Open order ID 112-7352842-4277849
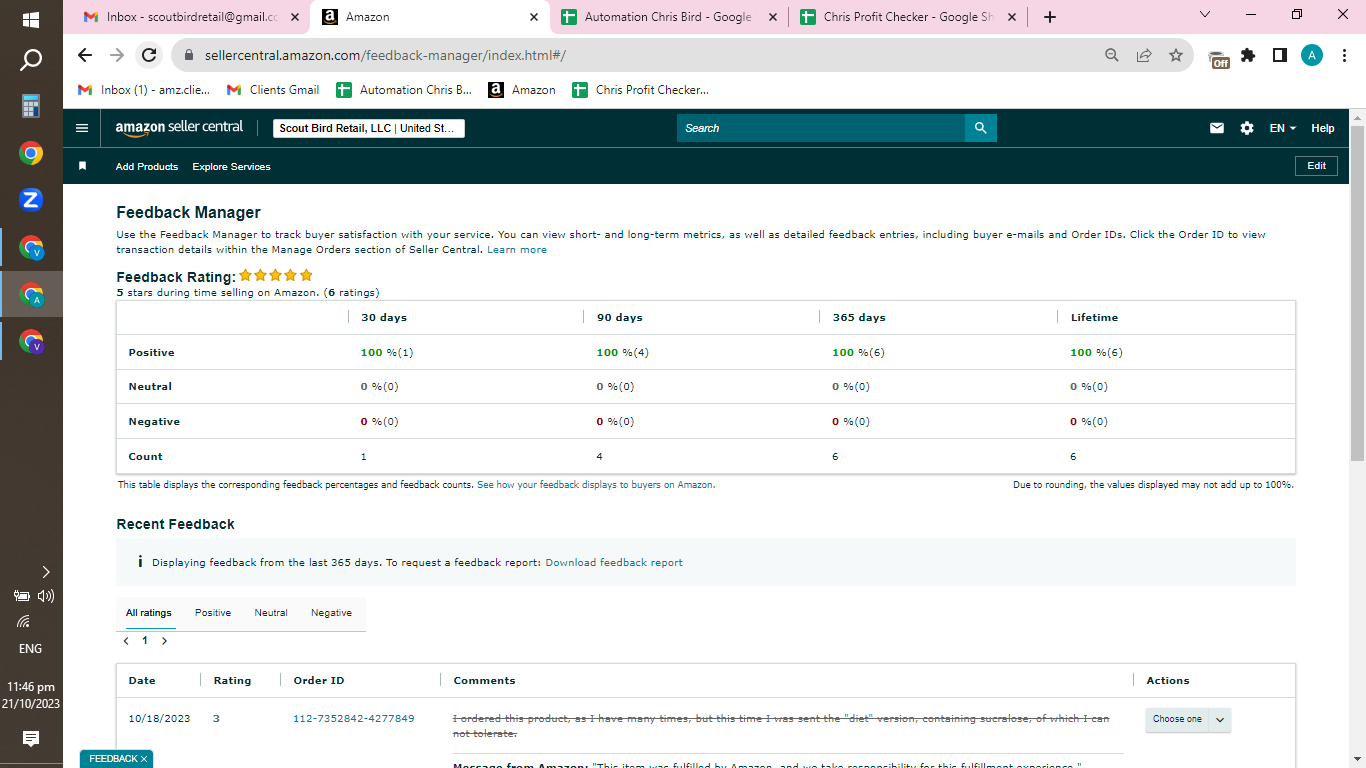 pyautogui.click(x=354, y=719)
